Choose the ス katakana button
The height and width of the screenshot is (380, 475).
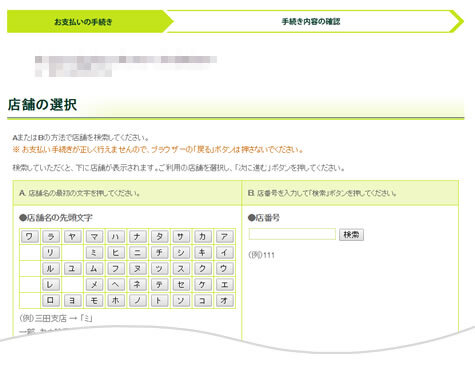coord(181,269)
